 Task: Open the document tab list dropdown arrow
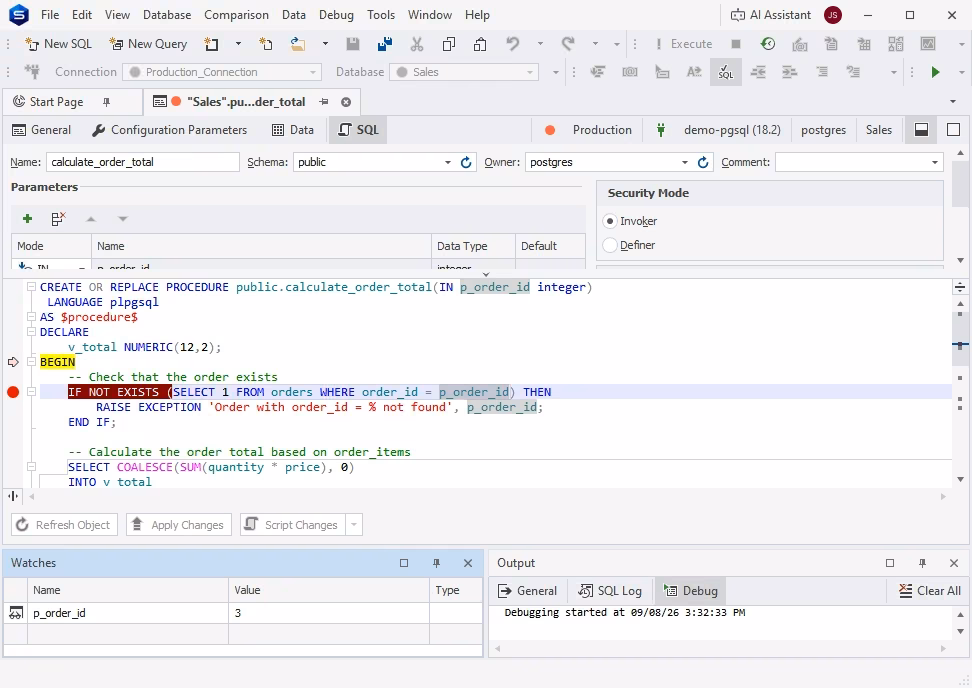coord(953,102)
